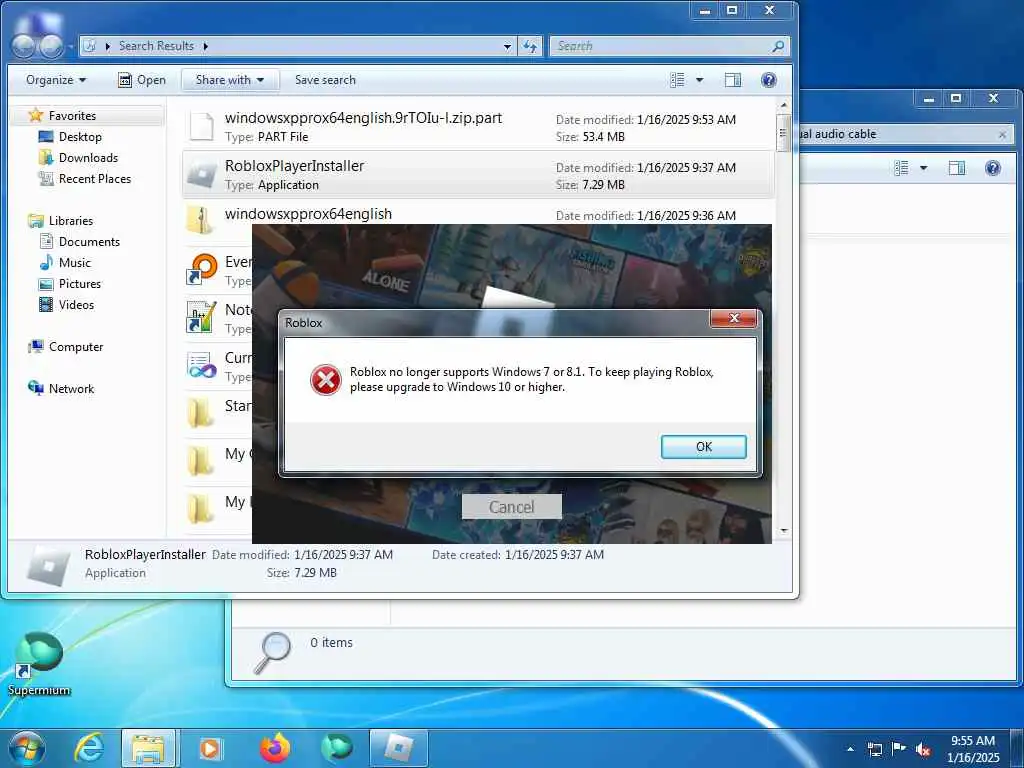Open the clock and date

[x=973, y=749]
